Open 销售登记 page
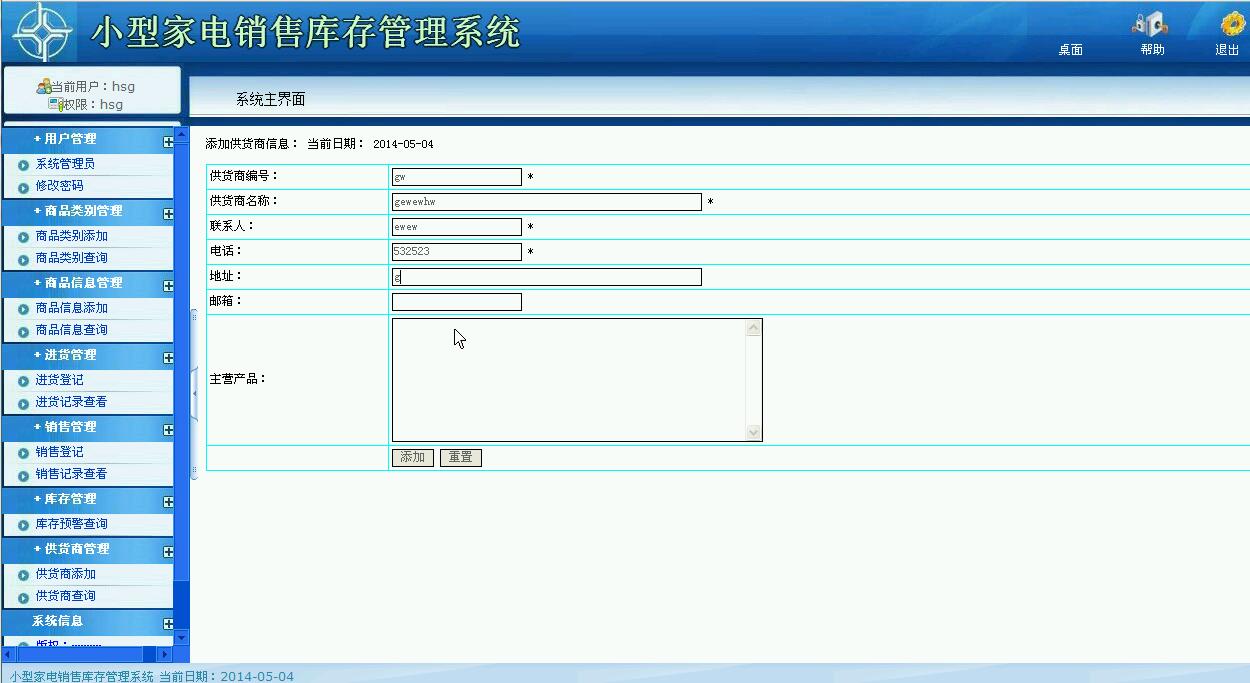1250x683 pixels. (x=59, y=452)
